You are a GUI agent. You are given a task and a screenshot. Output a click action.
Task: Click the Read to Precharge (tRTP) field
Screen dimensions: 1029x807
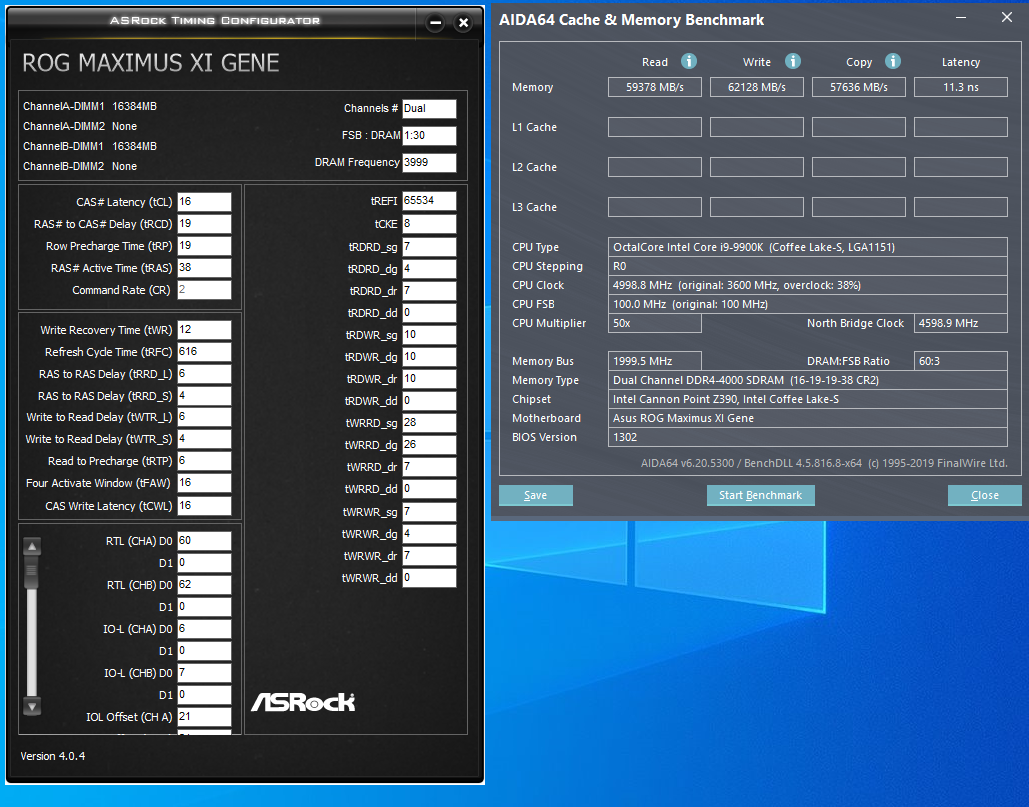(204, 461)
